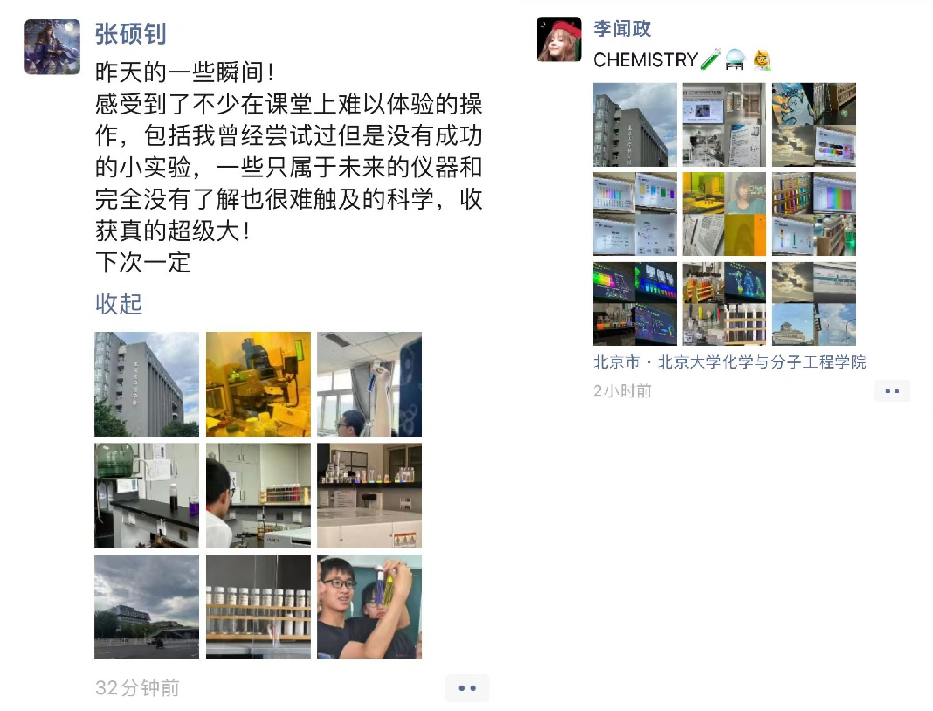933x711 pixels.
Task: View the lab bench with purple bottle photo
Action: (x=146, y=495)
